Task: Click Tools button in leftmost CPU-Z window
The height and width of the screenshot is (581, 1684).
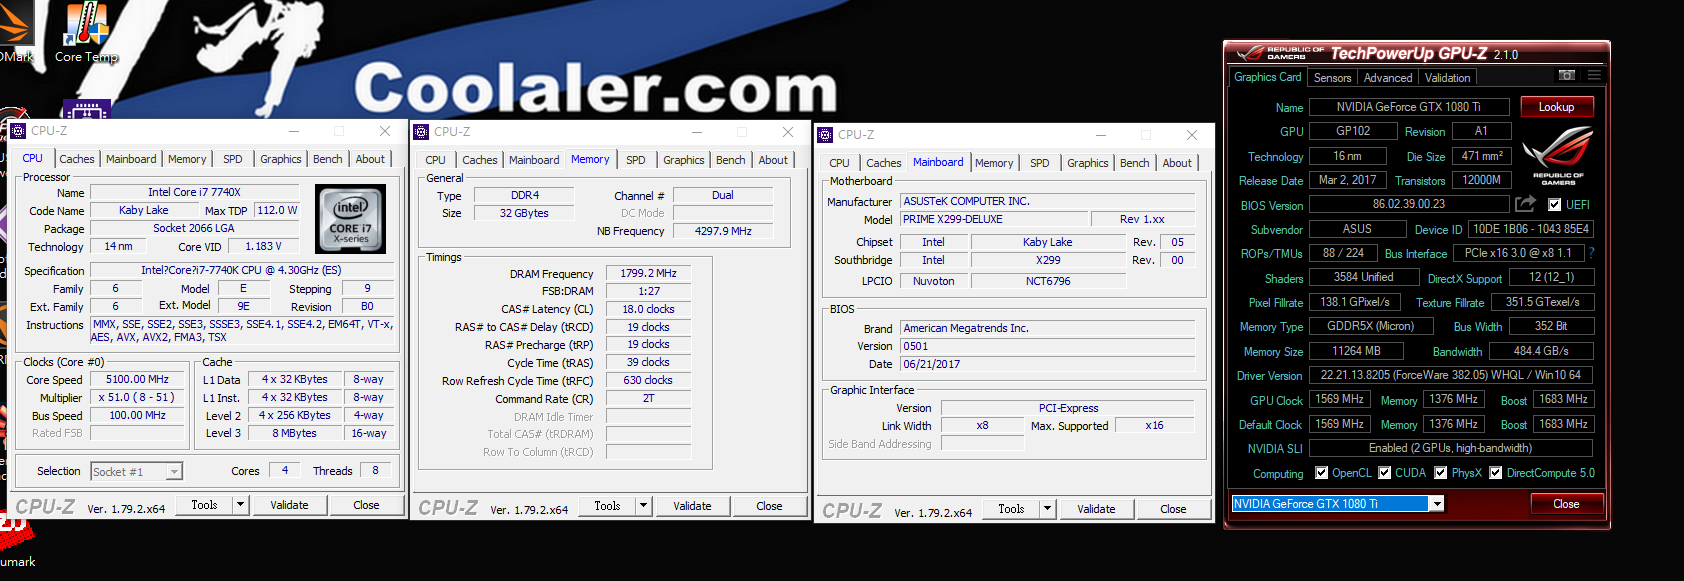Action: click(x=205, y=505)
